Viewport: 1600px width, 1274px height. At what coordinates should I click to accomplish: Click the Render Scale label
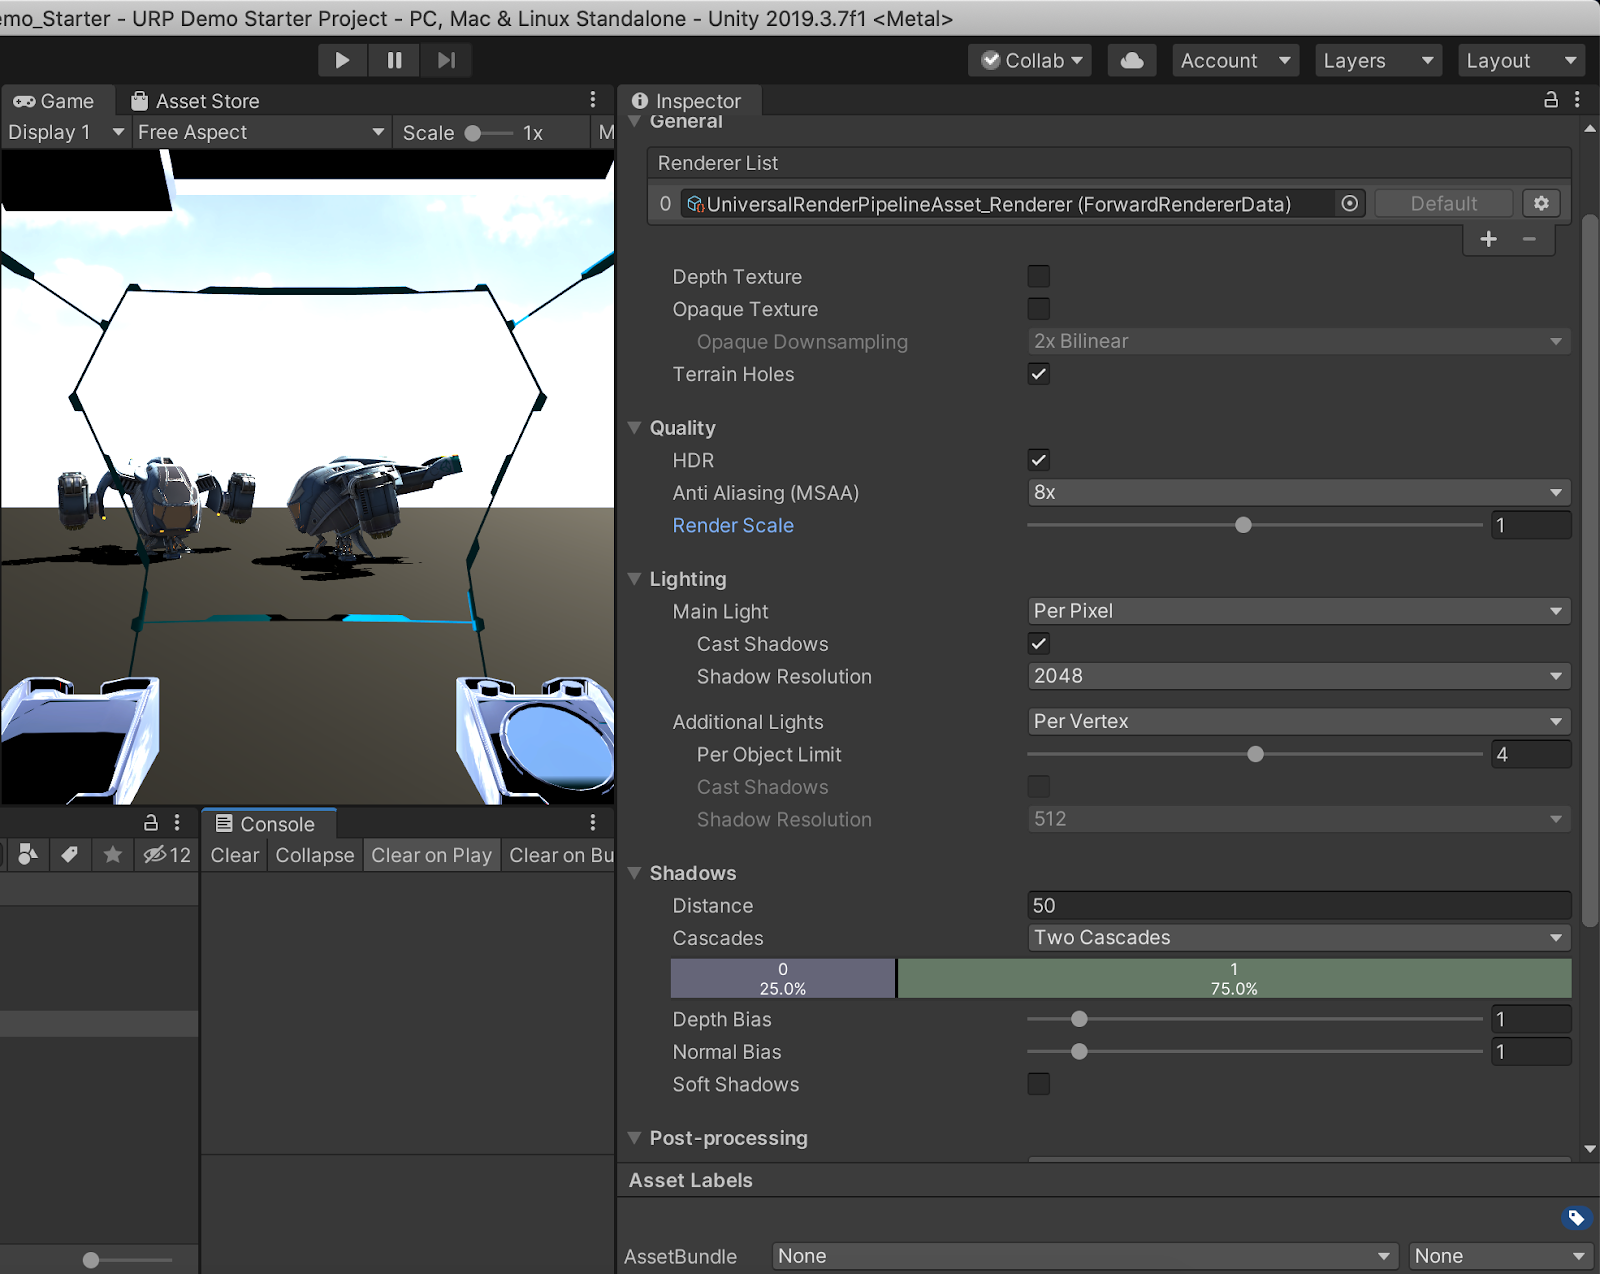733,525
